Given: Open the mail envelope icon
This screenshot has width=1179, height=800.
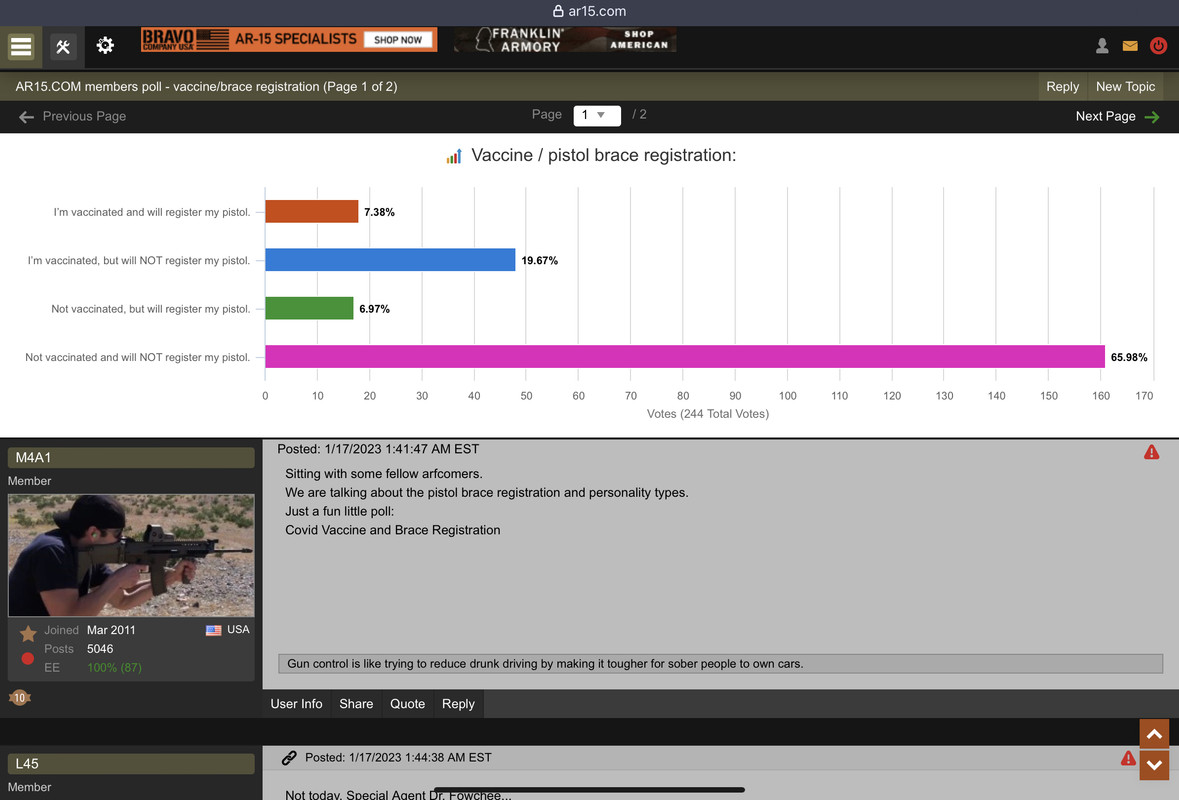Looking at the screenshot, I should pos(1129,46).
